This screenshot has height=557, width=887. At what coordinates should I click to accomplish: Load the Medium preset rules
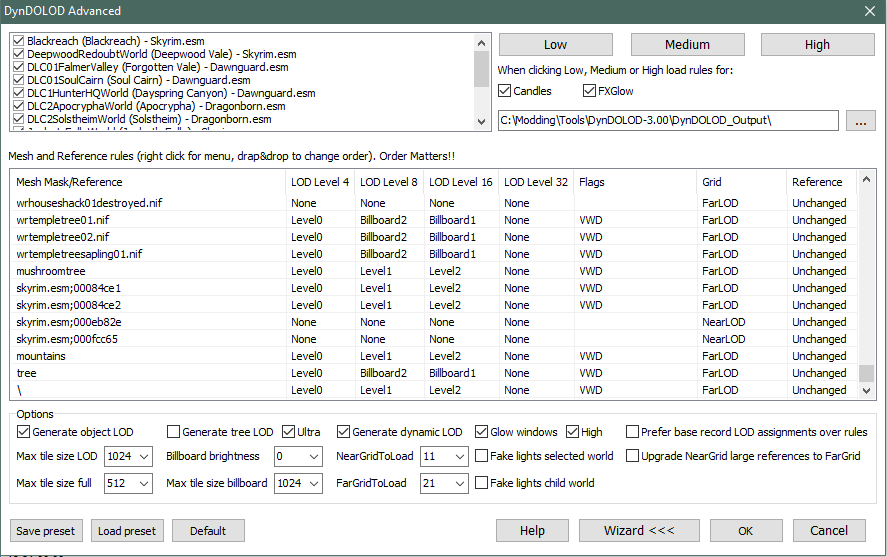(687, 45)
